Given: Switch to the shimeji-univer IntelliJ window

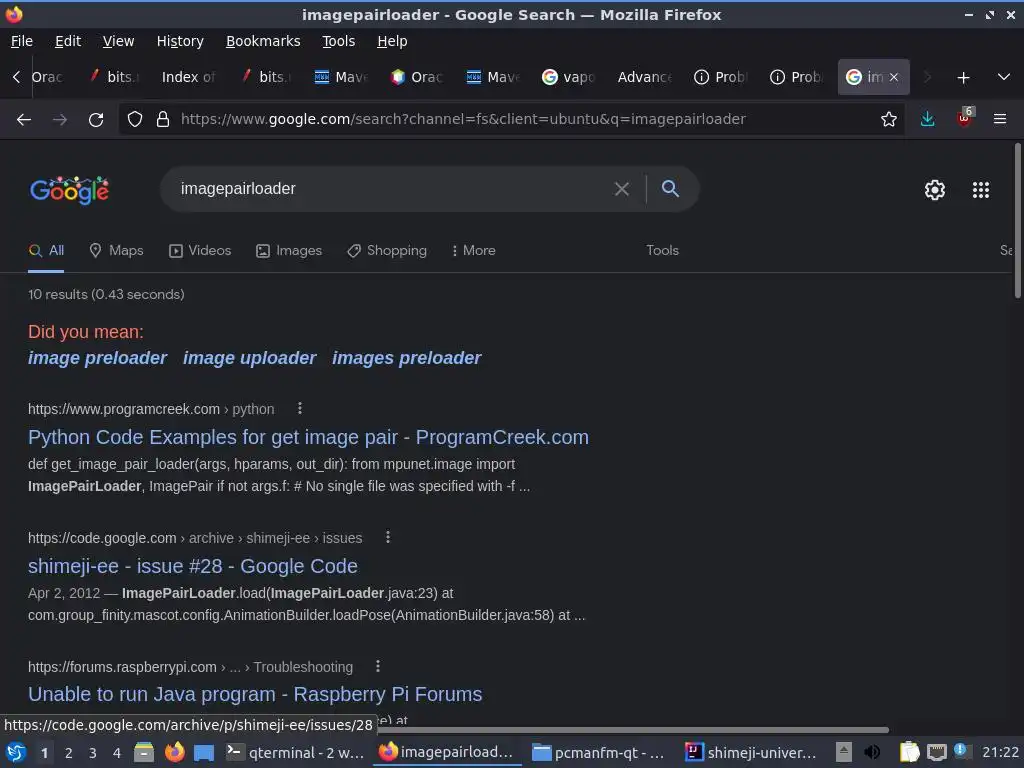Looking at the screenshot, I should pos(751,752).
